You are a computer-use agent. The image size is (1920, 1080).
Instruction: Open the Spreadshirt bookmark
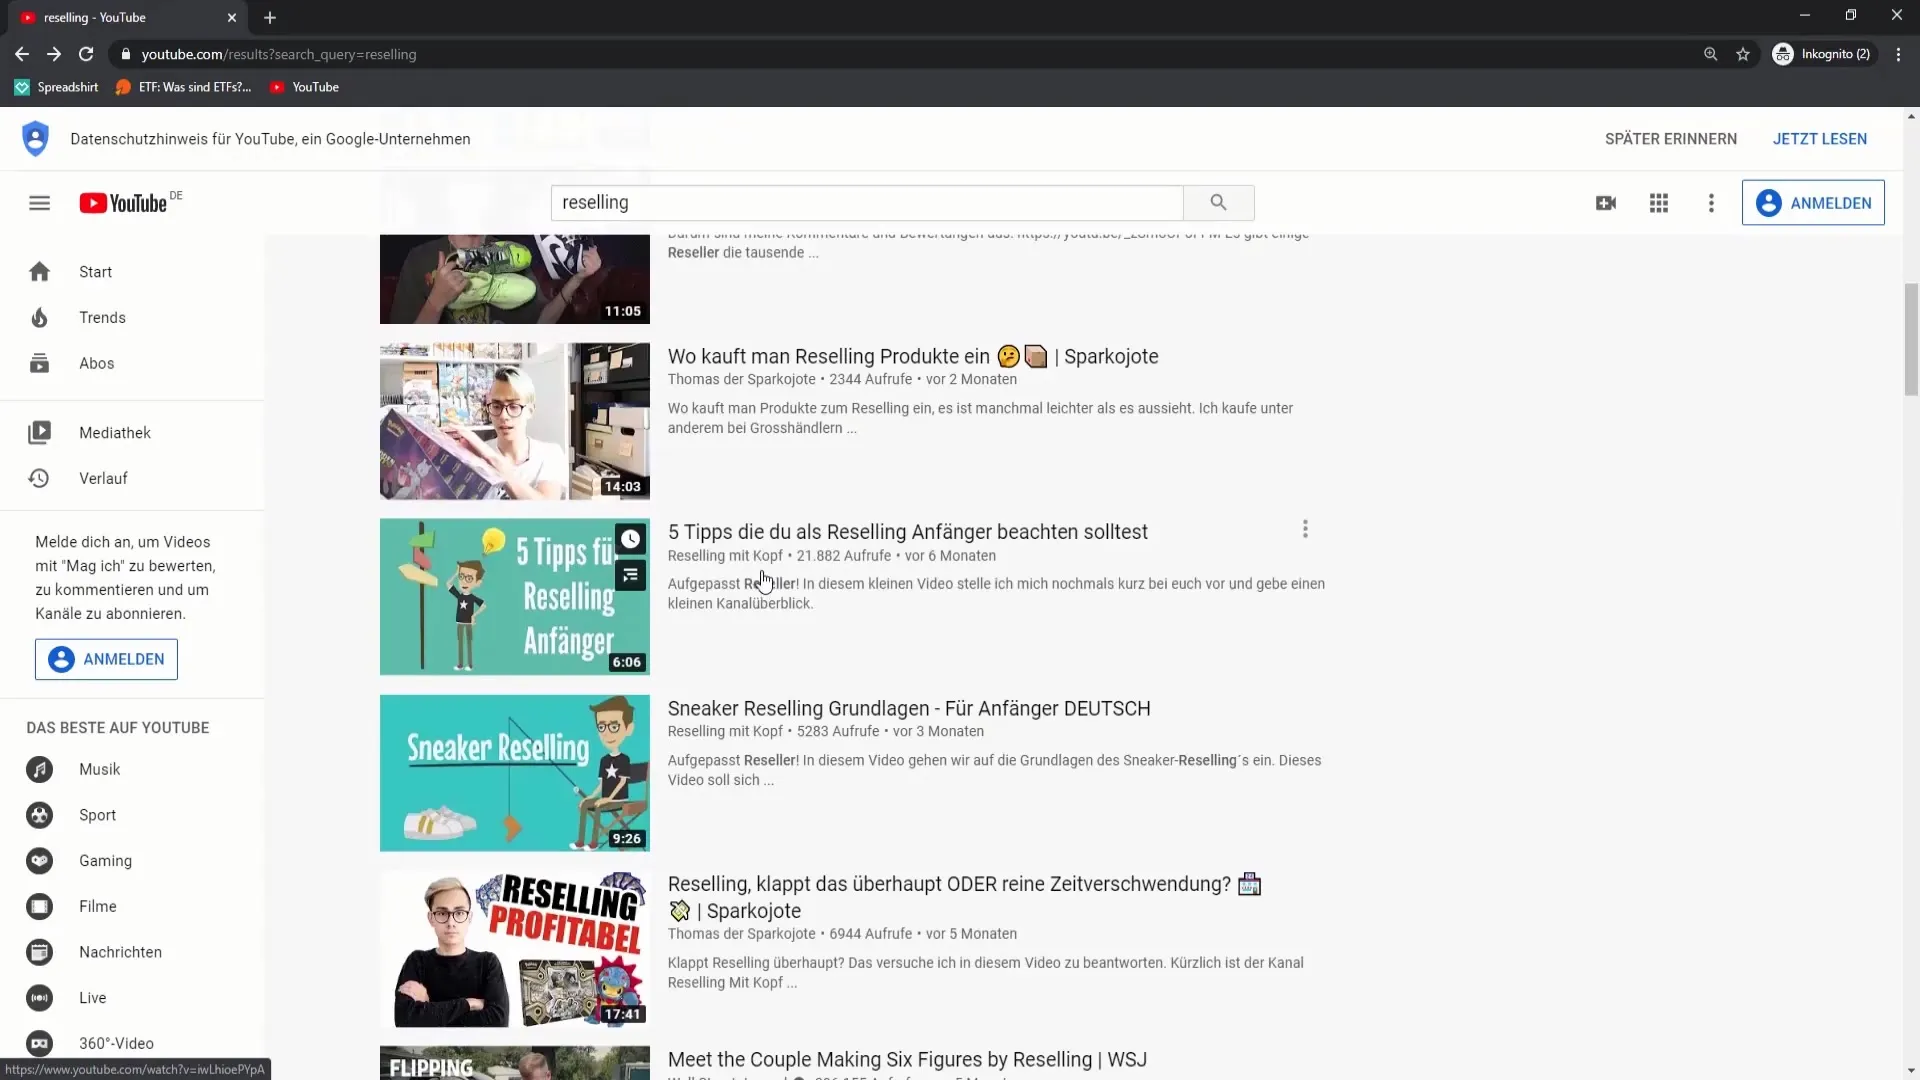click(x=57, y=87)
